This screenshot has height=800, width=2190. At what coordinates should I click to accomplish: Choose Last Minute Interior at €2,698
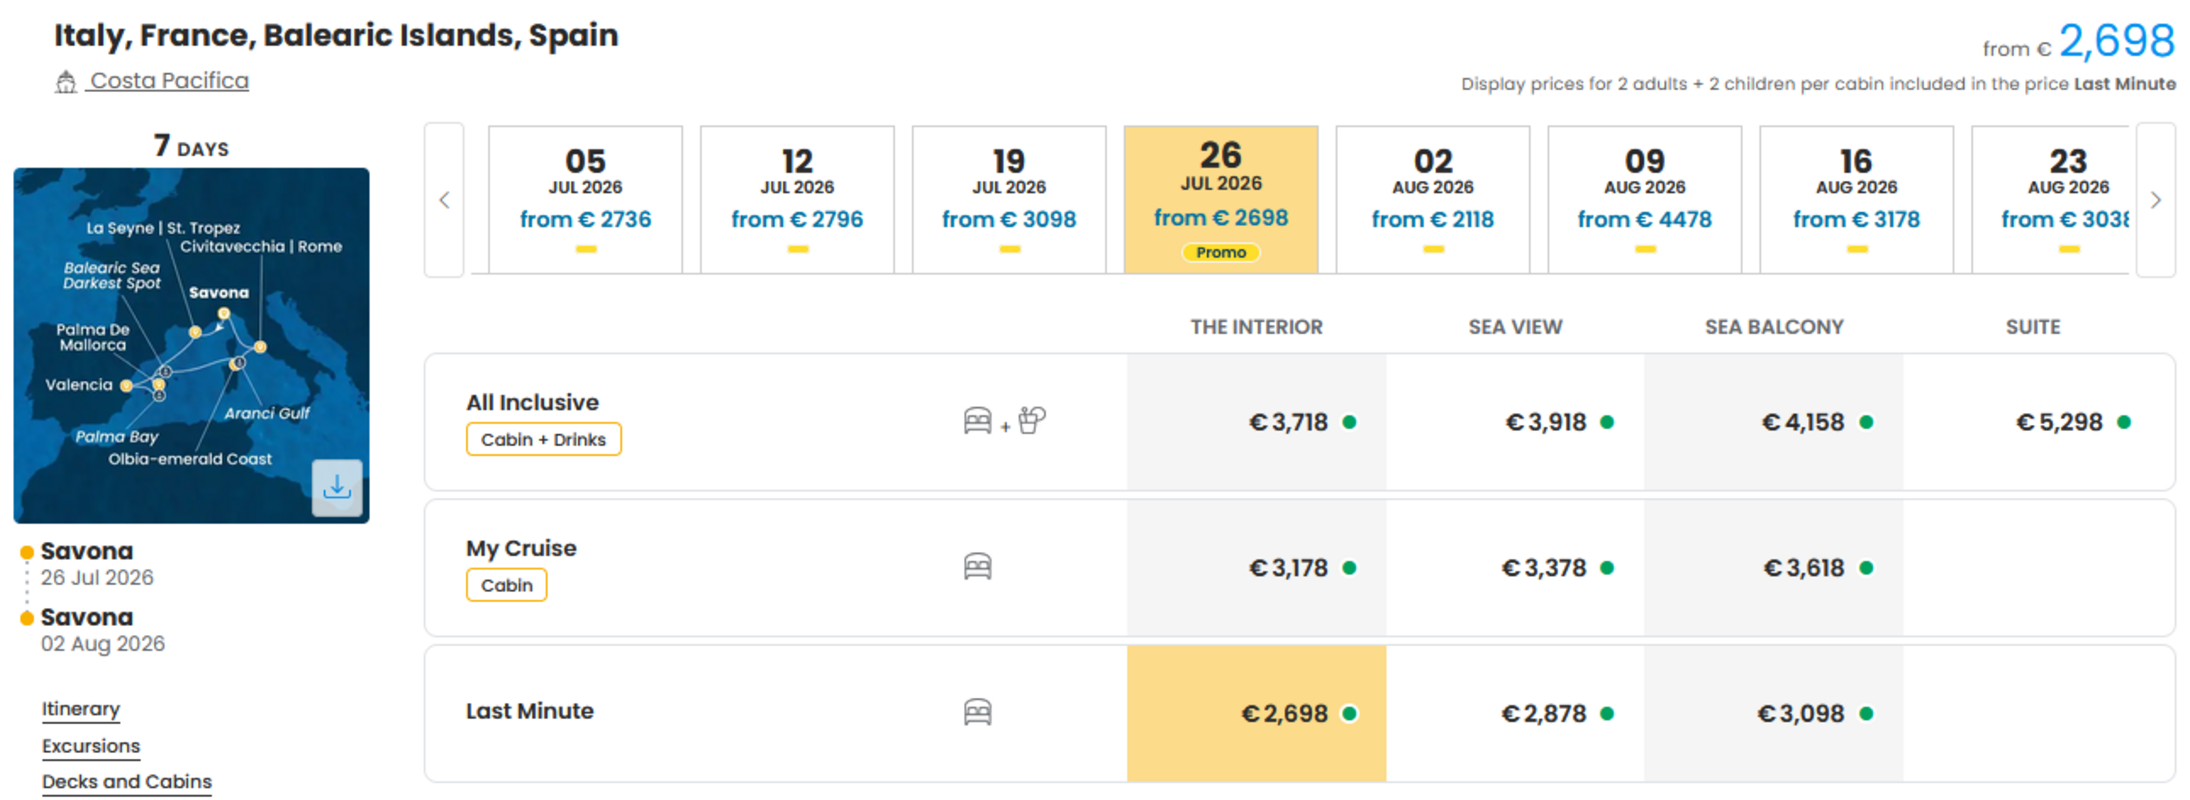[1257, 713]
